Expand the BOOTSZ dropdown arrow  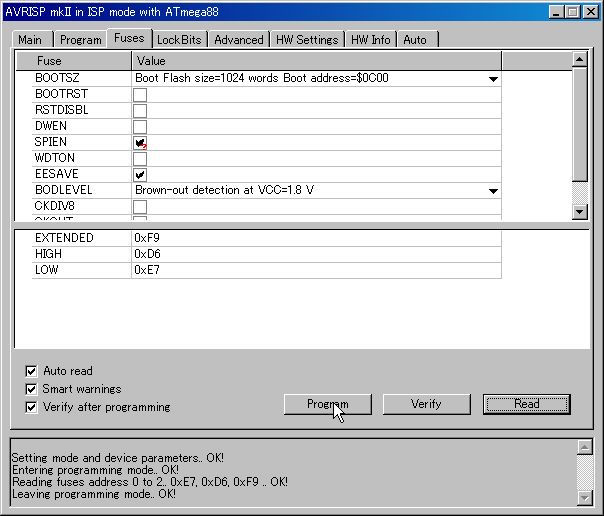493,79
